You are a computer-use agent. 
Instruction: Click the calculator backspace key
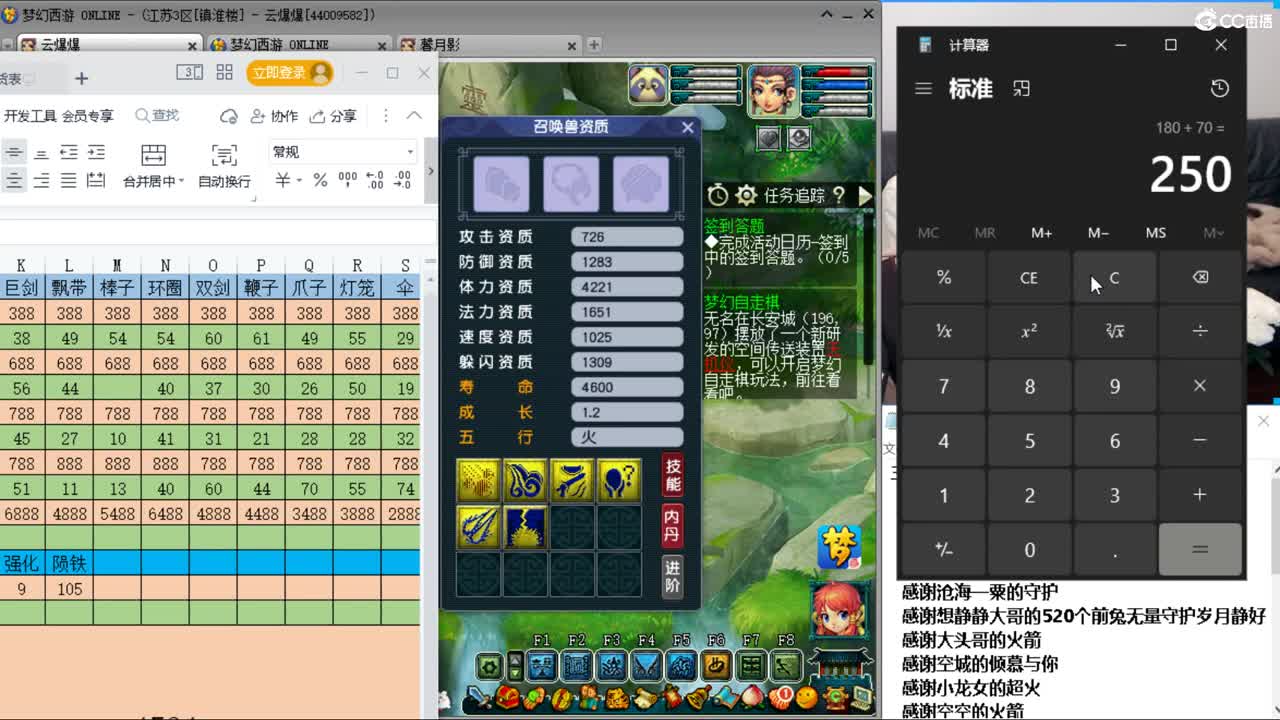coord(1200,278)
